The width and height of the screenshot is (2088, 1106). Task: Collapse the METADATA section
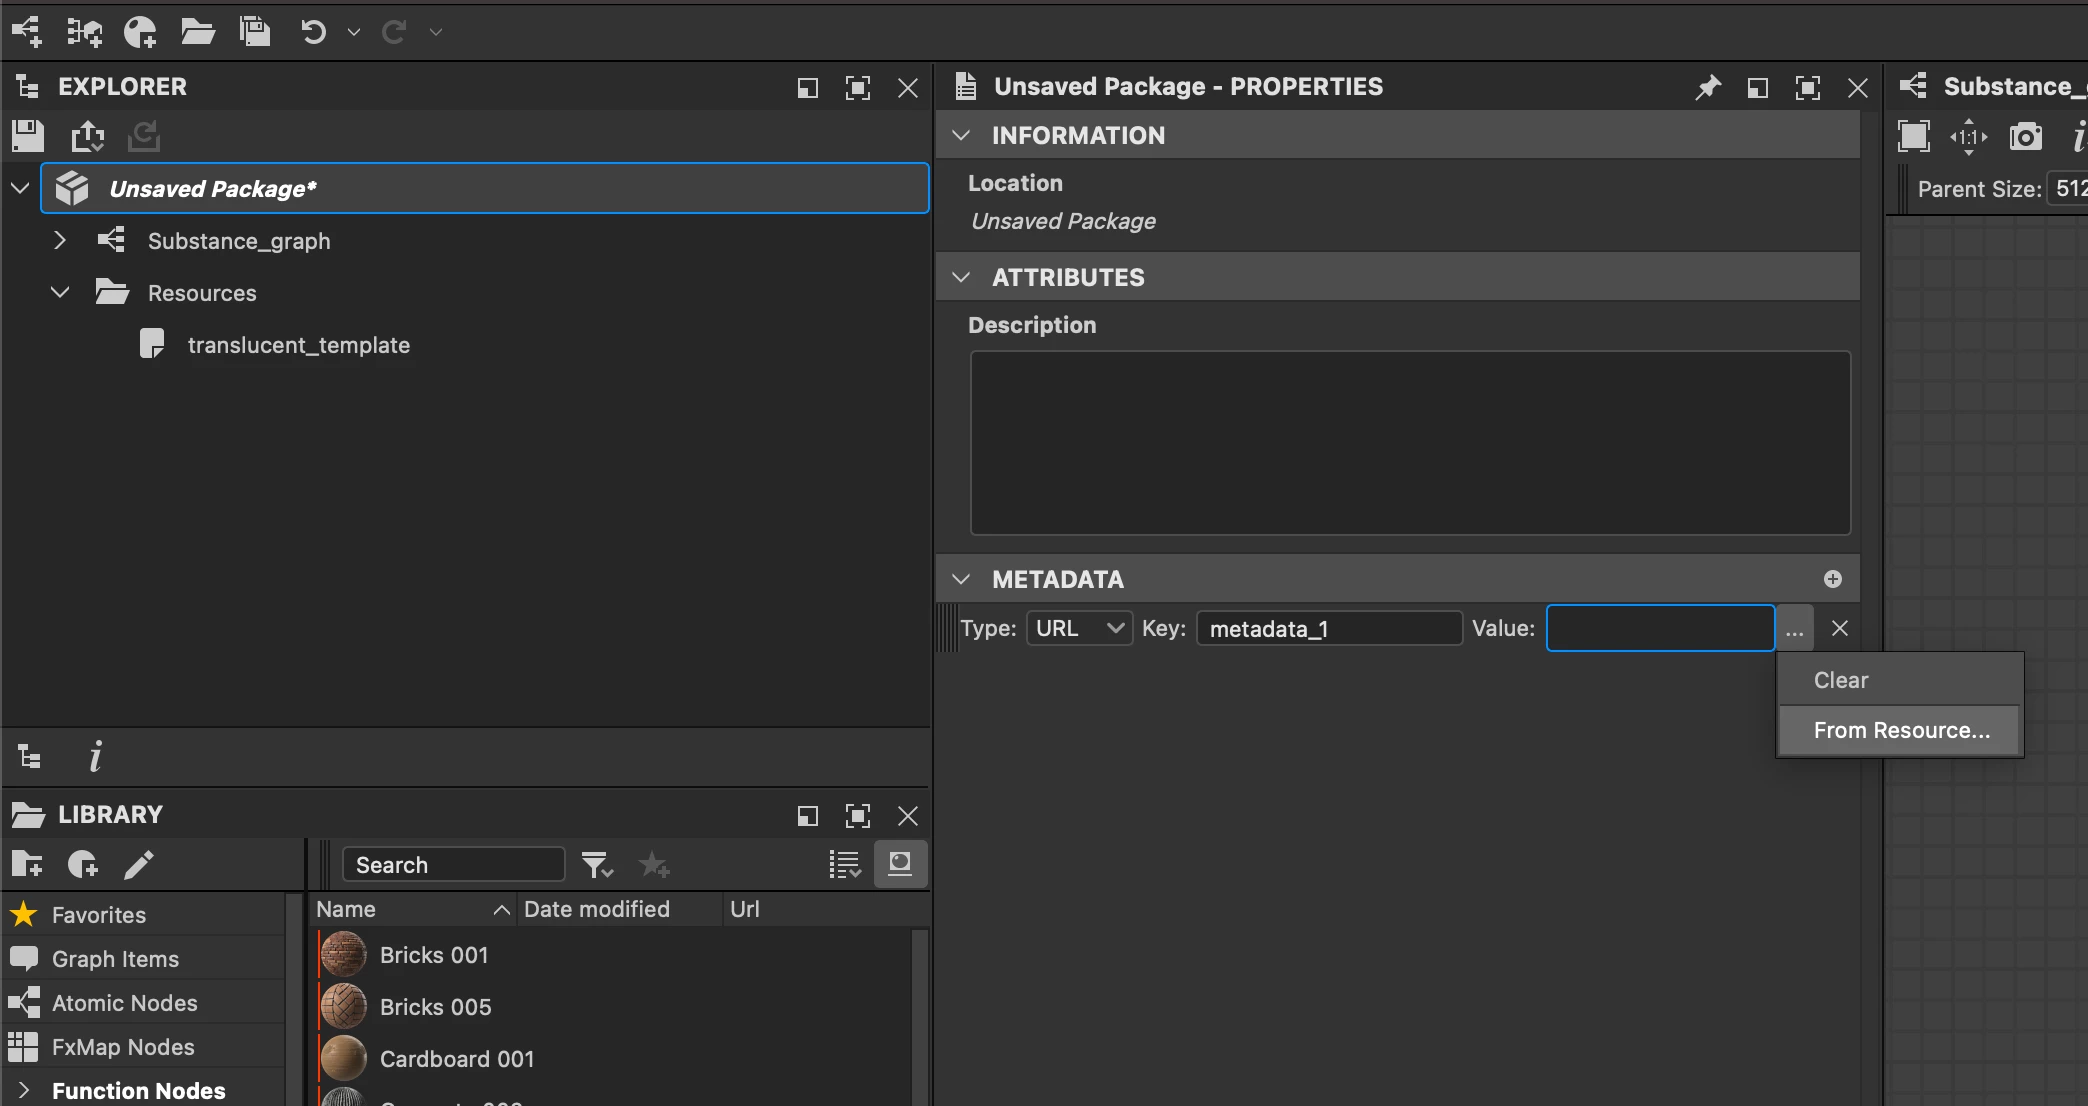point(961,580)
